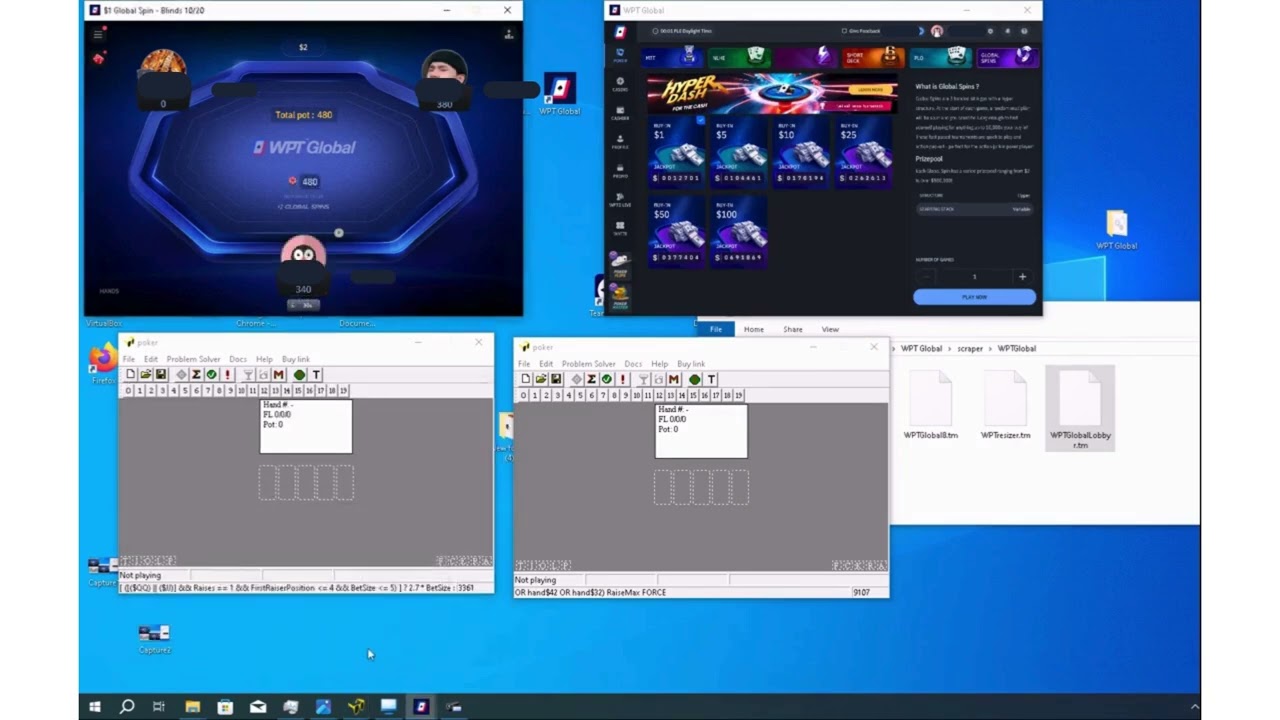Click red exclamation icon in right poker window

tap(623, 380)
